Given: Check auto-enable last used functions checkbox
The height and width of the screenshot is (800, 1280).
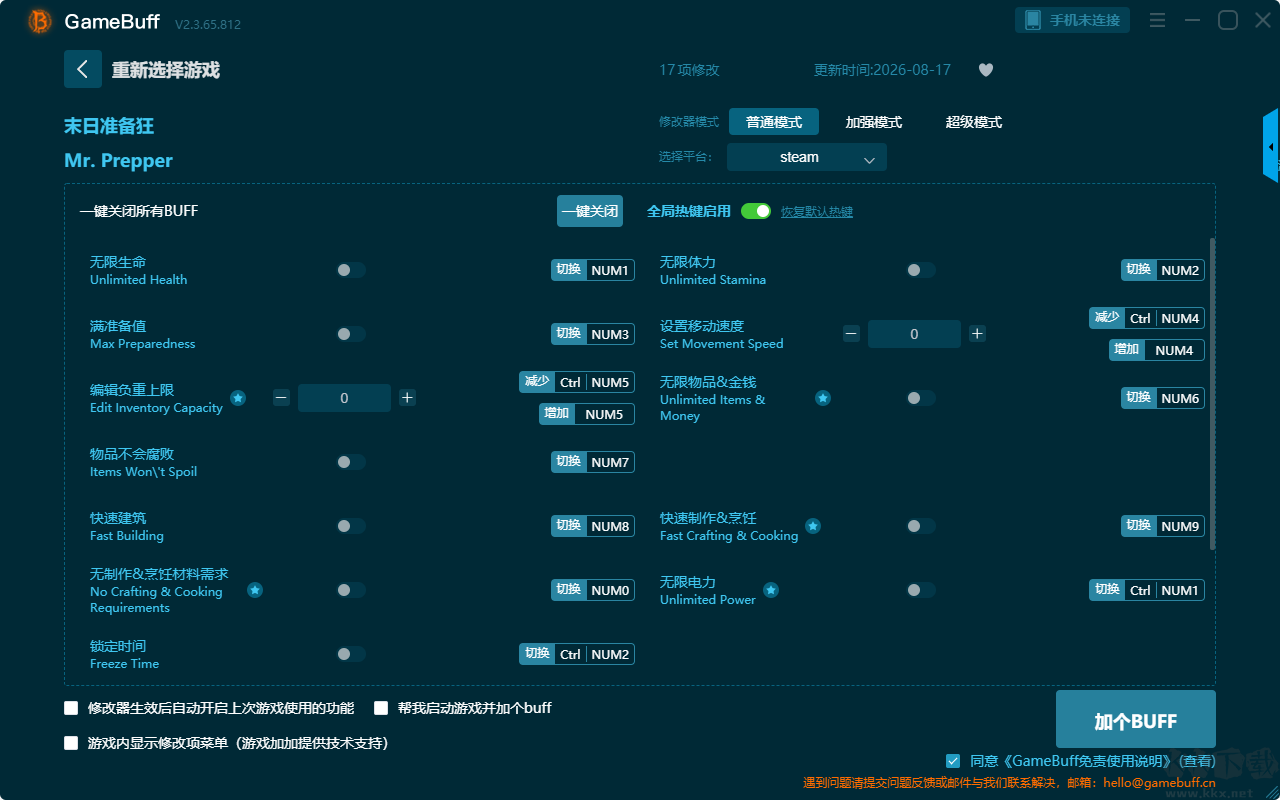Looking at the screenshot, I should [x=71, y=708].
